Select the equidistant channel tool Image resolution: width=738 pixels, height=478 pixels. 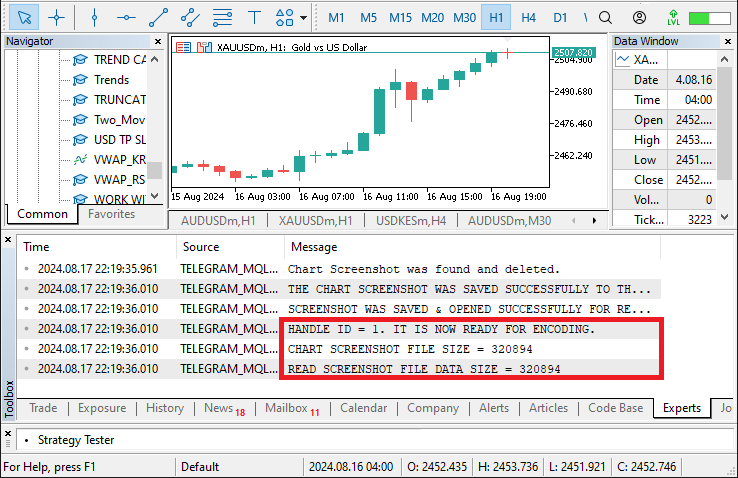(x=190, y=18)
